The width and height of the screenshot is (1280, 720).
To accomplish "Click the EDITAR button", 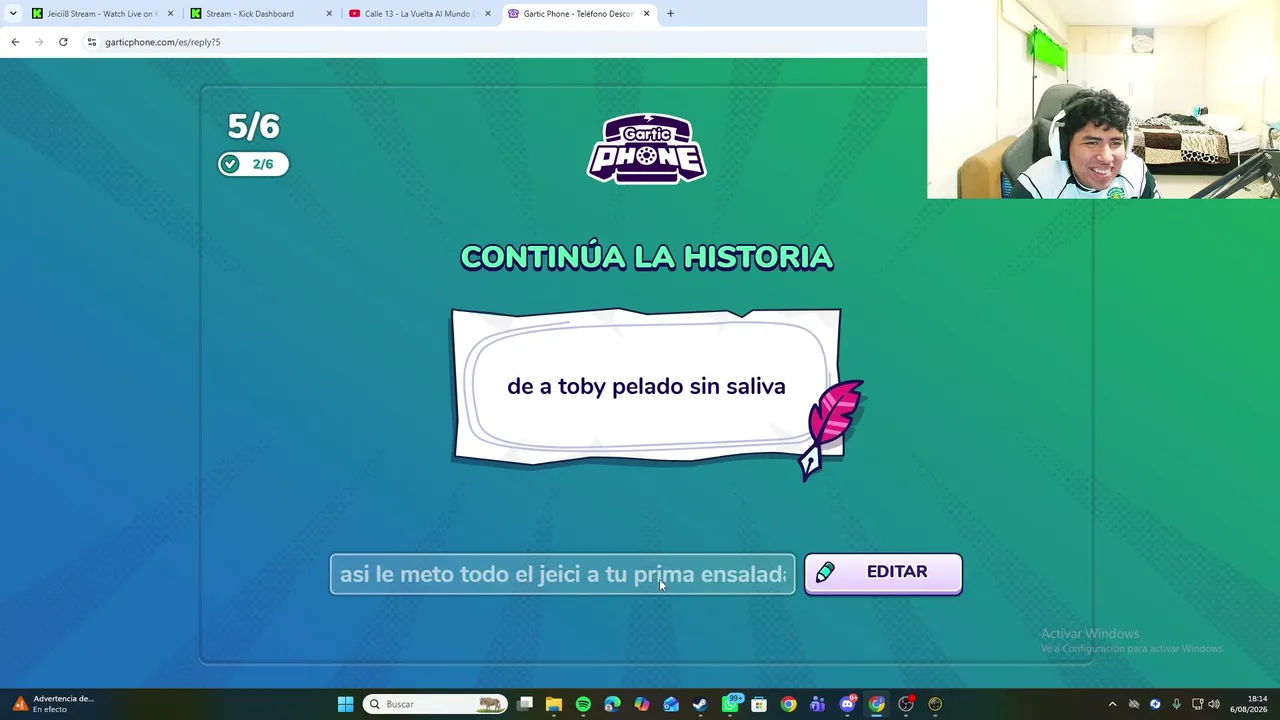I will [883, 573].
